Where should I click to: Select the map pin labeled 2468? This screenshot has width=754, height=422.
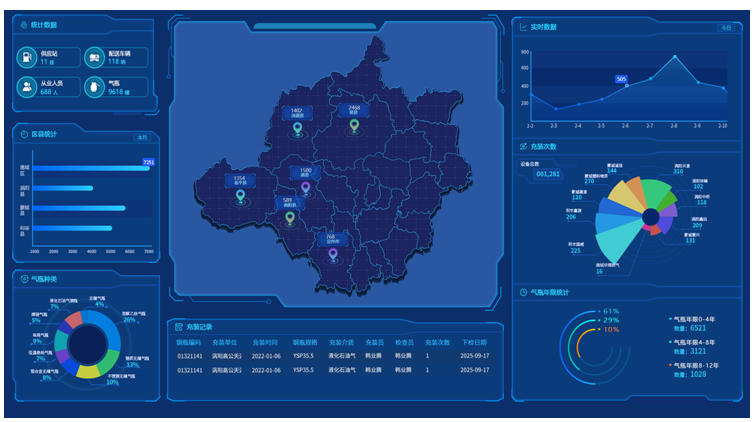point(354,124)
